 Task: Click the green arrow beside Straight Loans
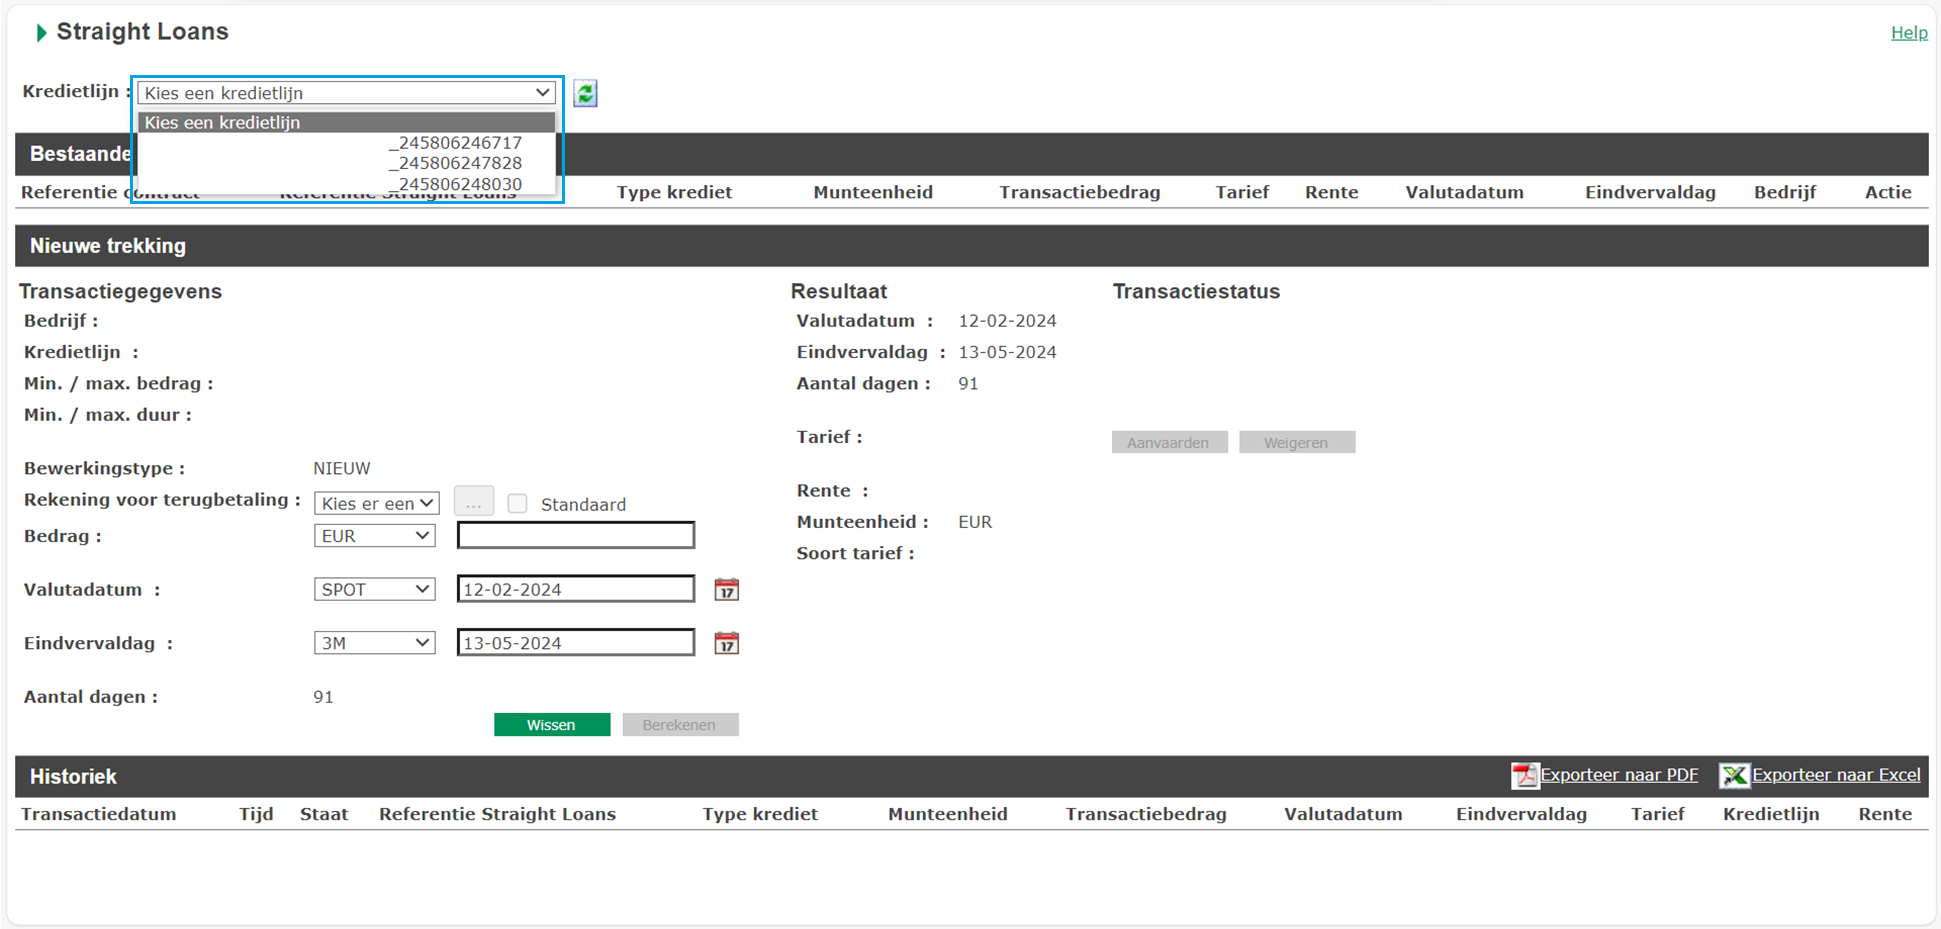41,33
